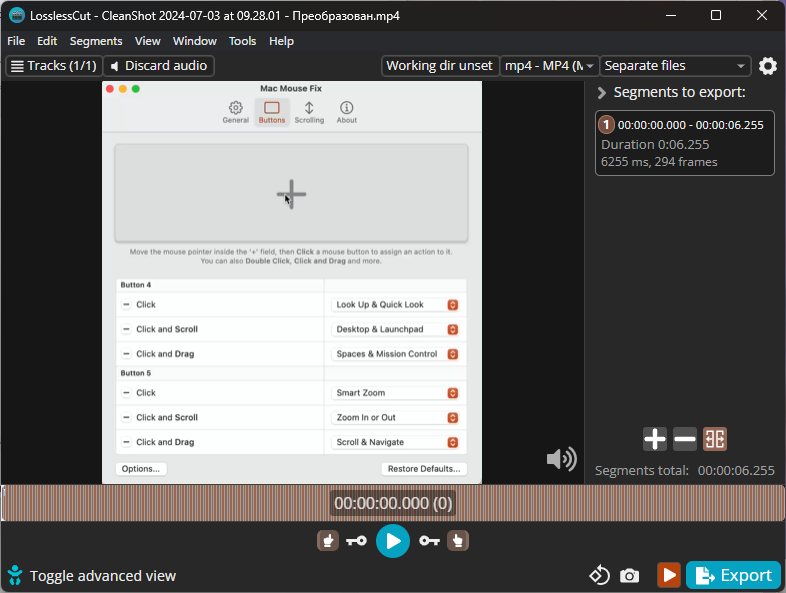Click About tab in Mac Mouse Fix video
Image resolution: width=786 pixels, height=593 pixels.
(x=346, y=112)
